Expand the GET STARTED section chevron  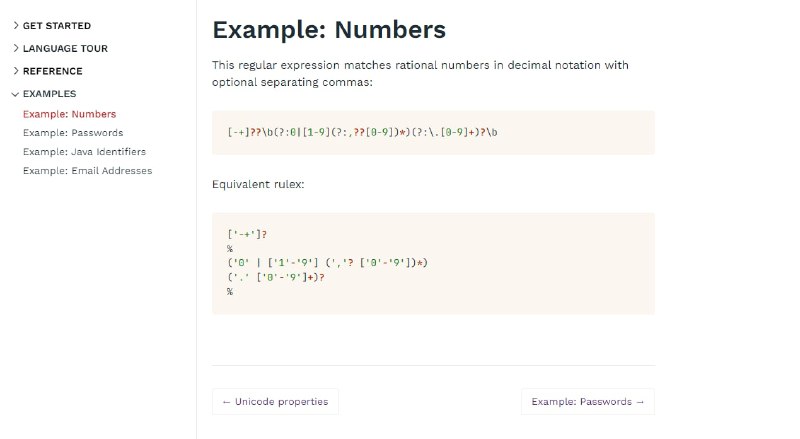[16, 25]
